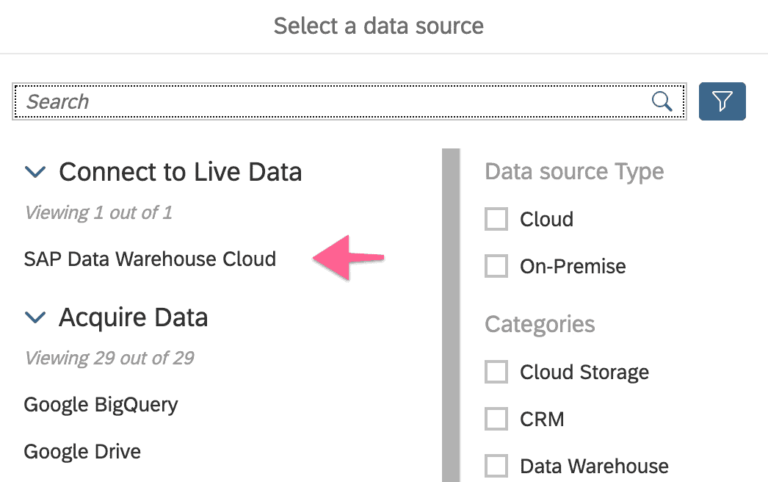Toggle the CRM category checkbox

point(496,419)
